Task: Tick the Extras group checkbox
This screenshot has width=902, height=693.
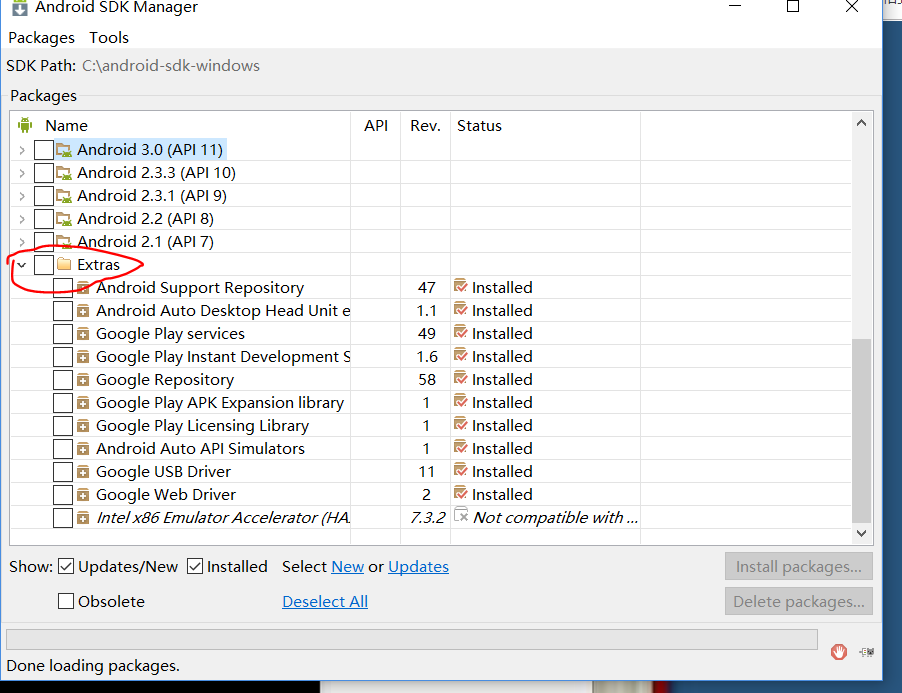Action: tap(44, 265)
